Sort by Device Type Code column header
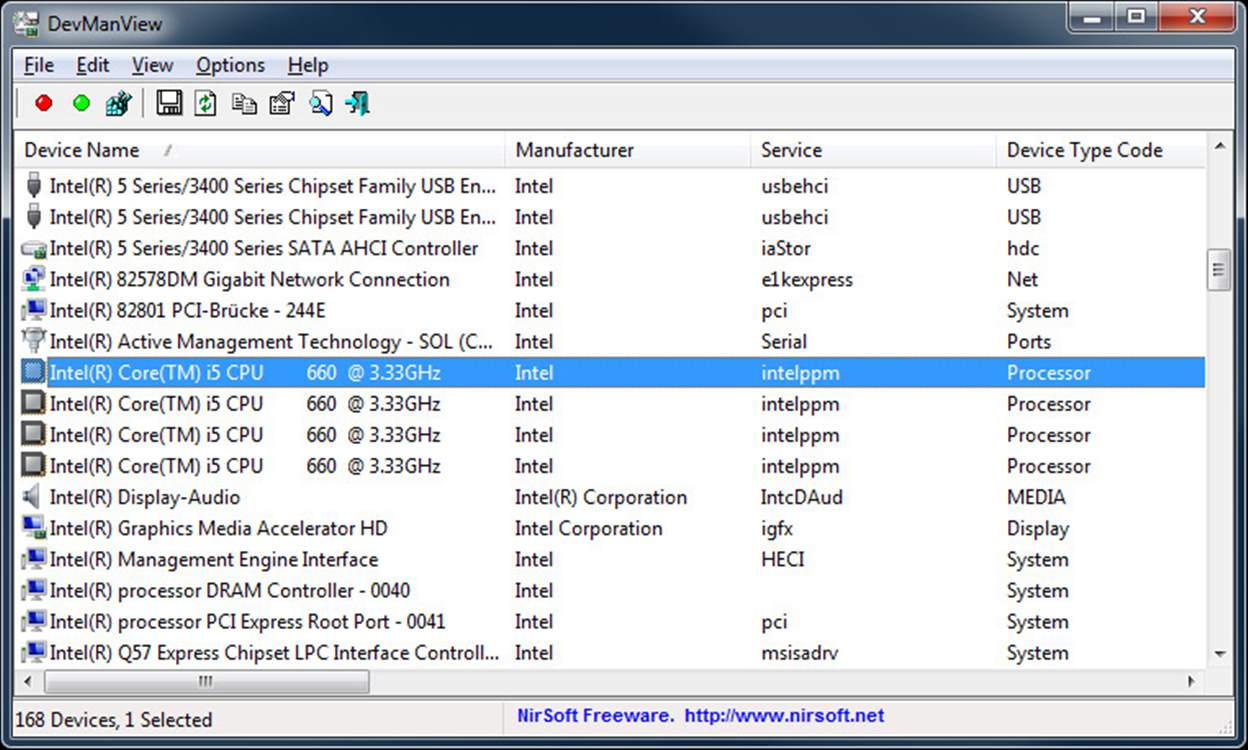1248x750 pixels. (x=1100, y=150)
